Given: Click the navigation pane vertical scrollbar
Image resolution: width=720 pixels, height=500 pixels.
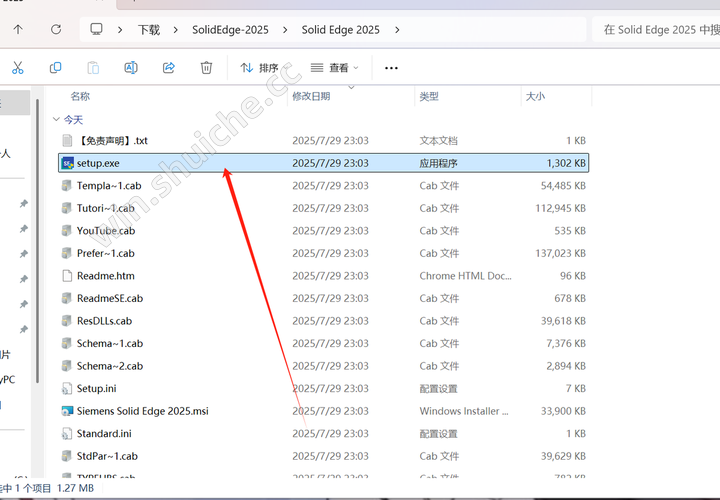Looking at the screenshot, I should [x=38, y=241].
